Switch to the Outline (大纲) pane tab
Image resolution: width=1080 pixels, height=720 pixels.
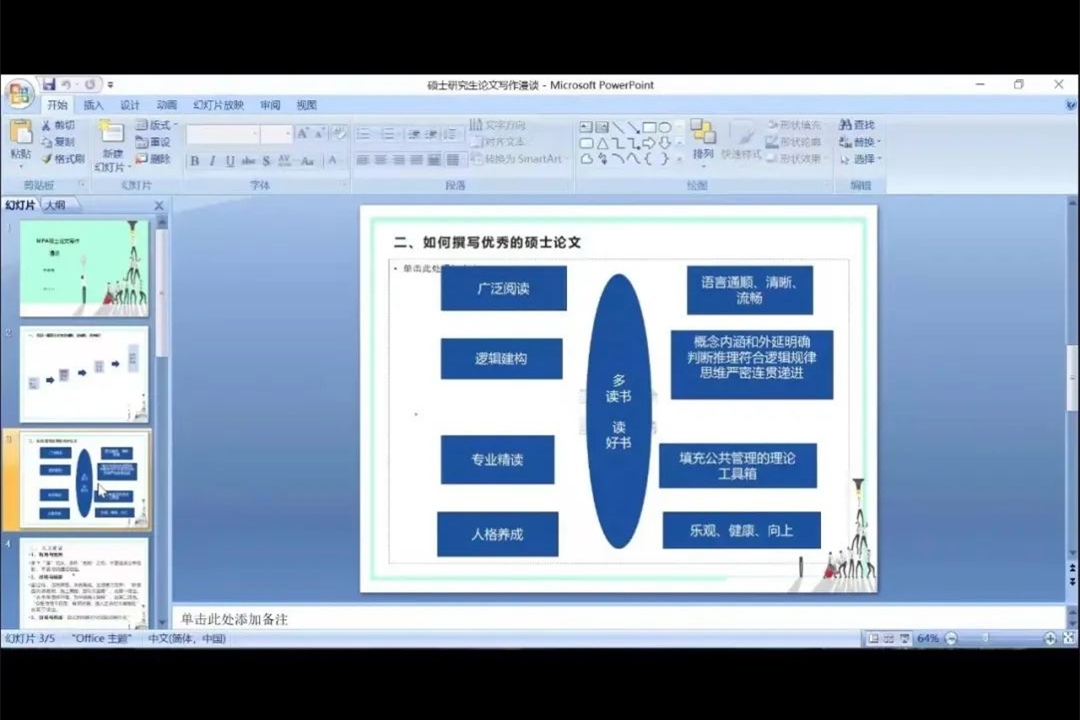(55, 205)
